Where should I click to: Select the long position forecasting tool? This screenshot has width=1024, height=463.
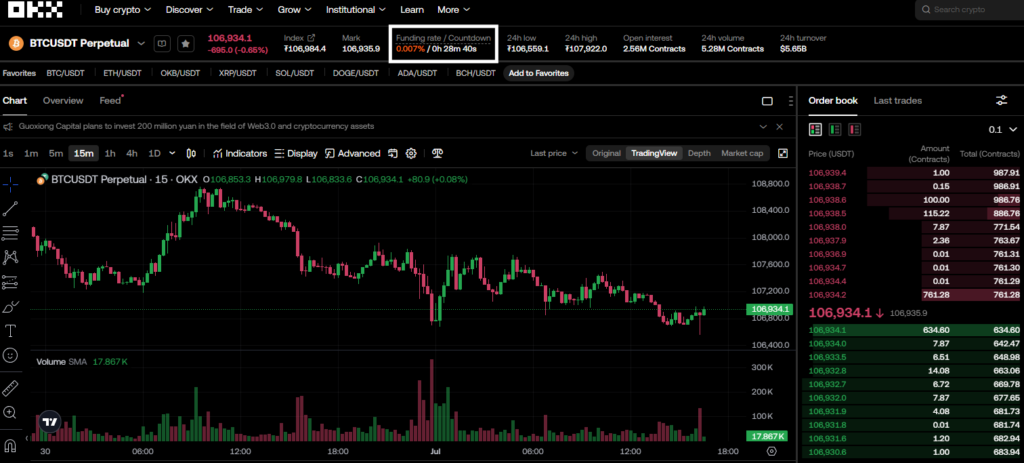[x=10, y=282]
